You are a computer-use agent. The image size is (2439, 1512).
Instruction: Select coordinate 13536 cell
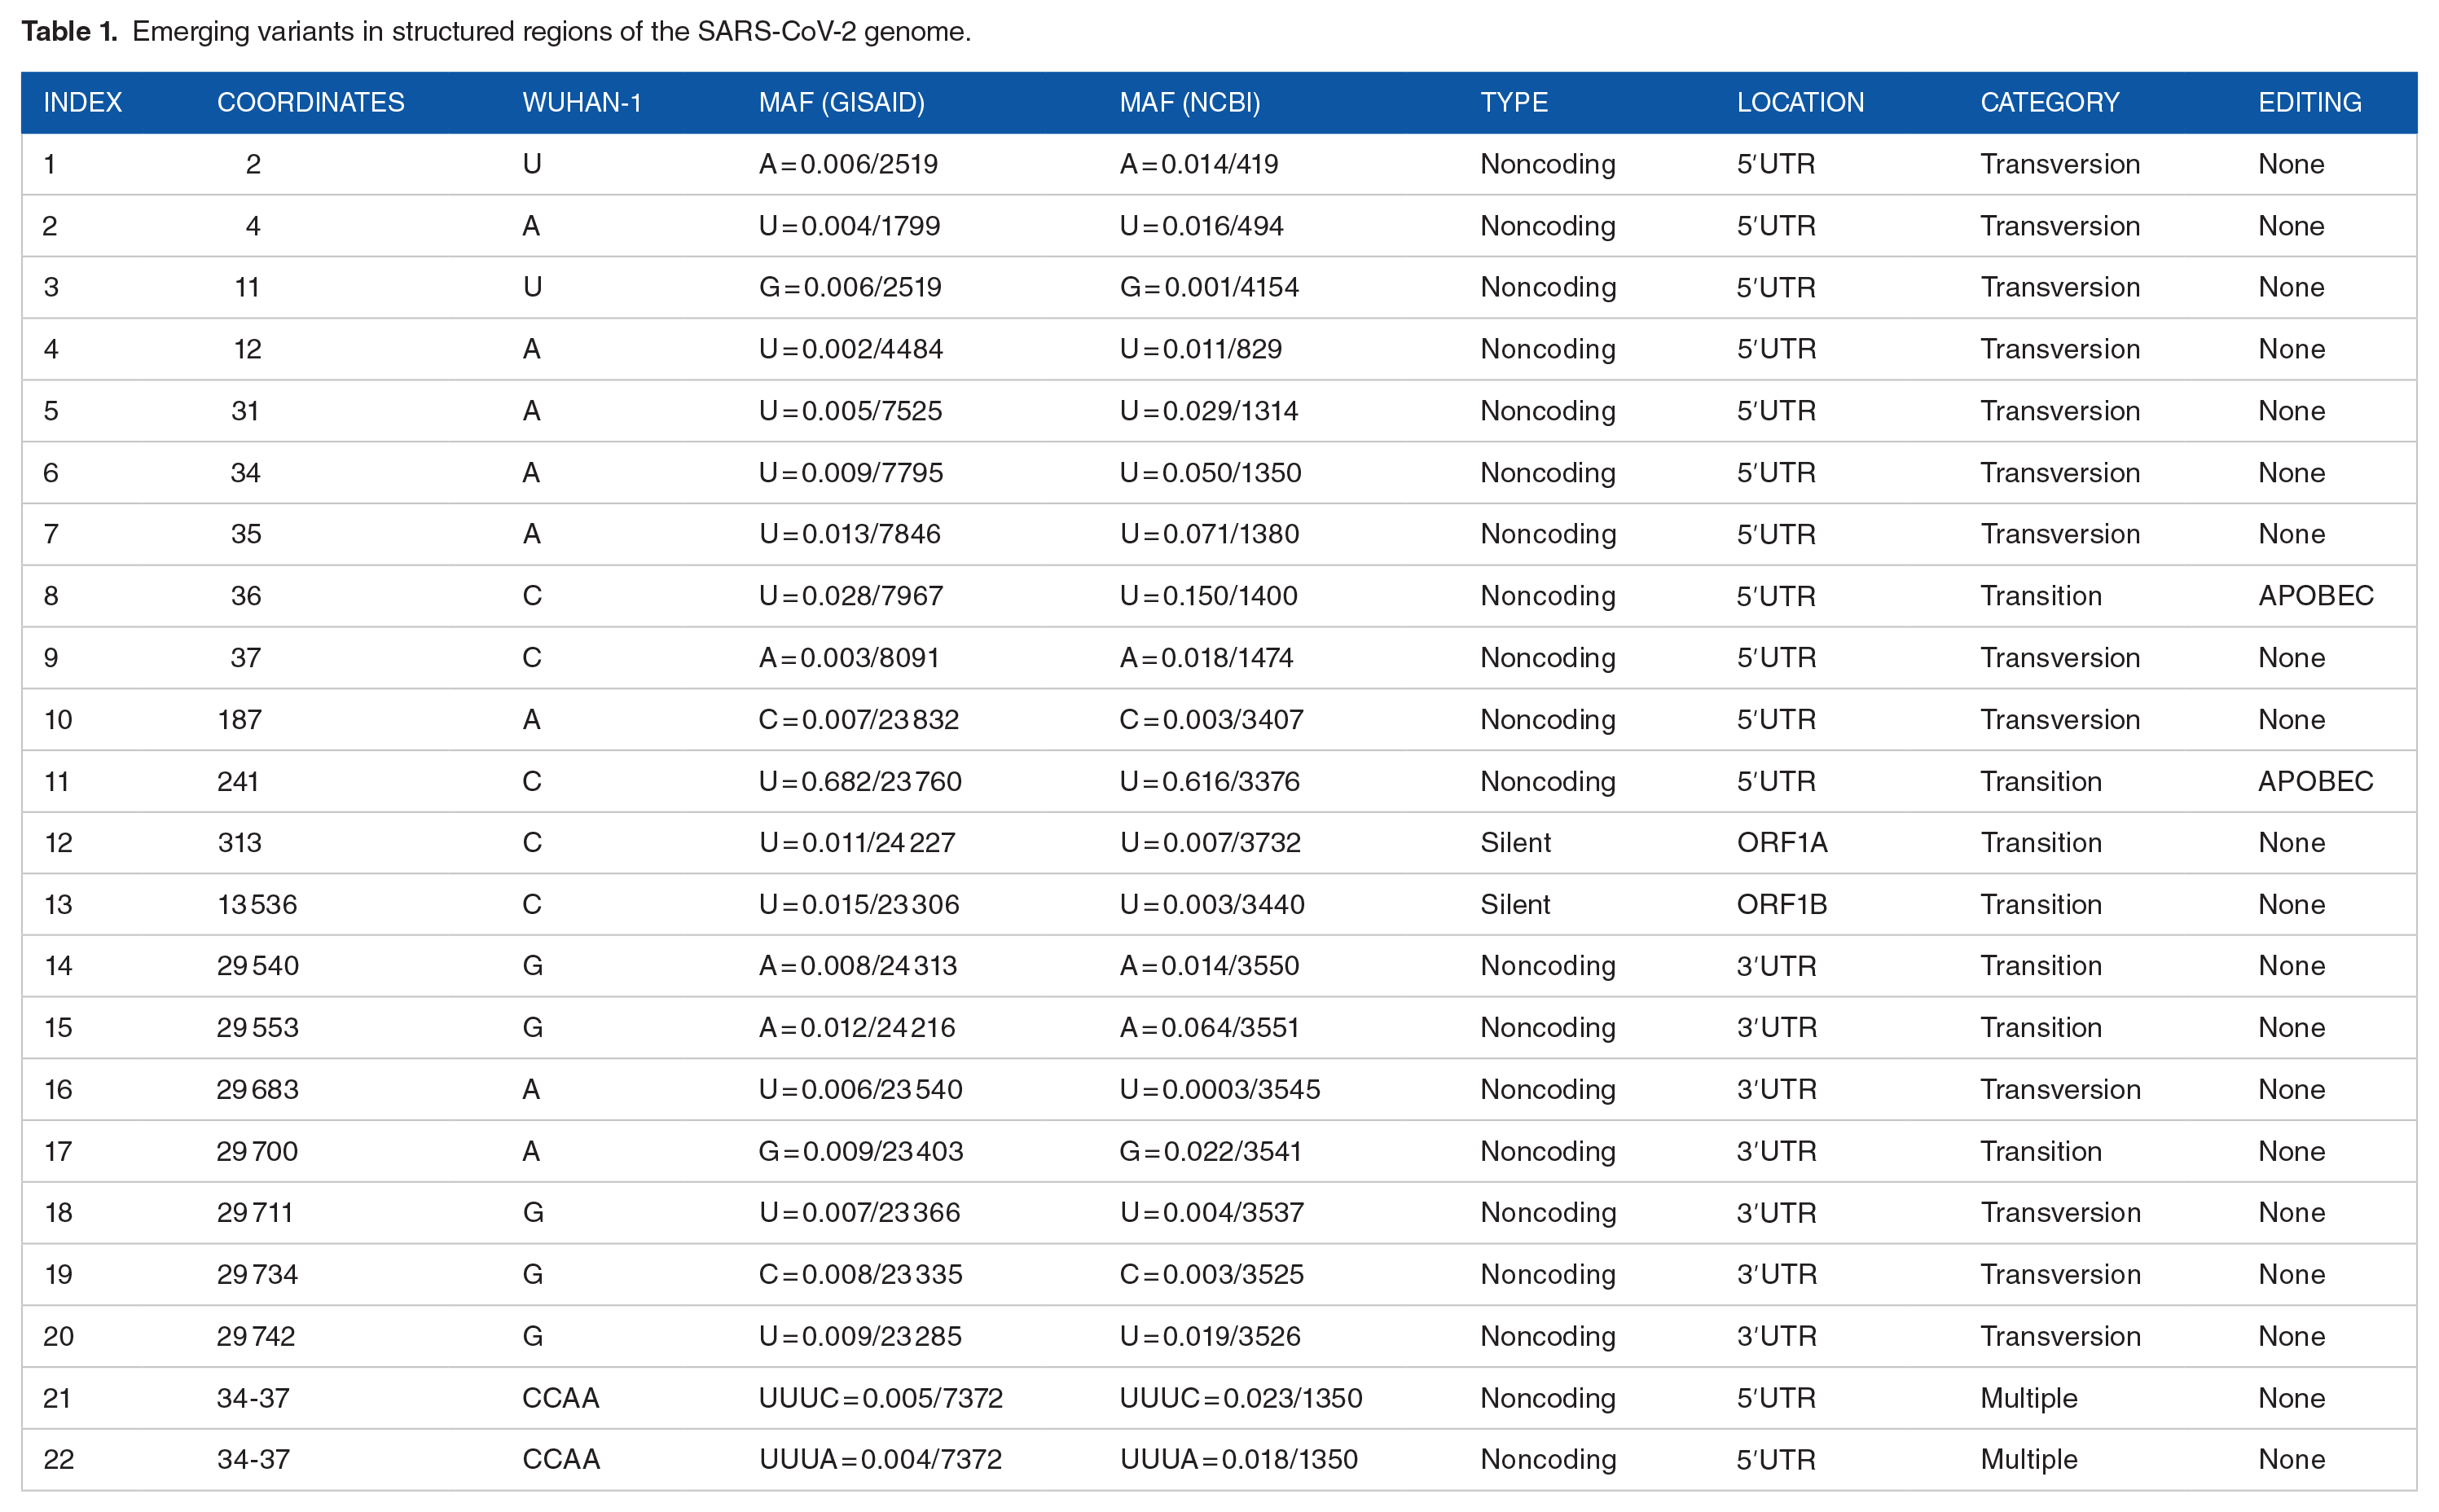[x=257, y=905]
